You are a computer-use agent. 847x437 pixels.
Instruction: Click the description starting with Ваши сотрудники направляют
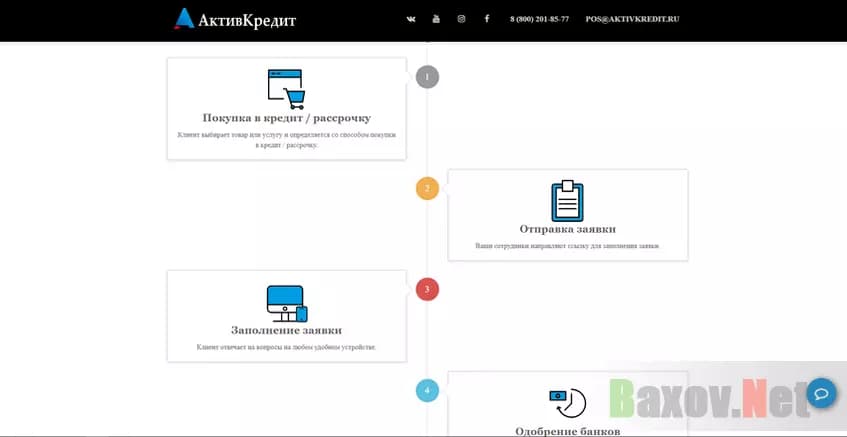coord(568,246)
